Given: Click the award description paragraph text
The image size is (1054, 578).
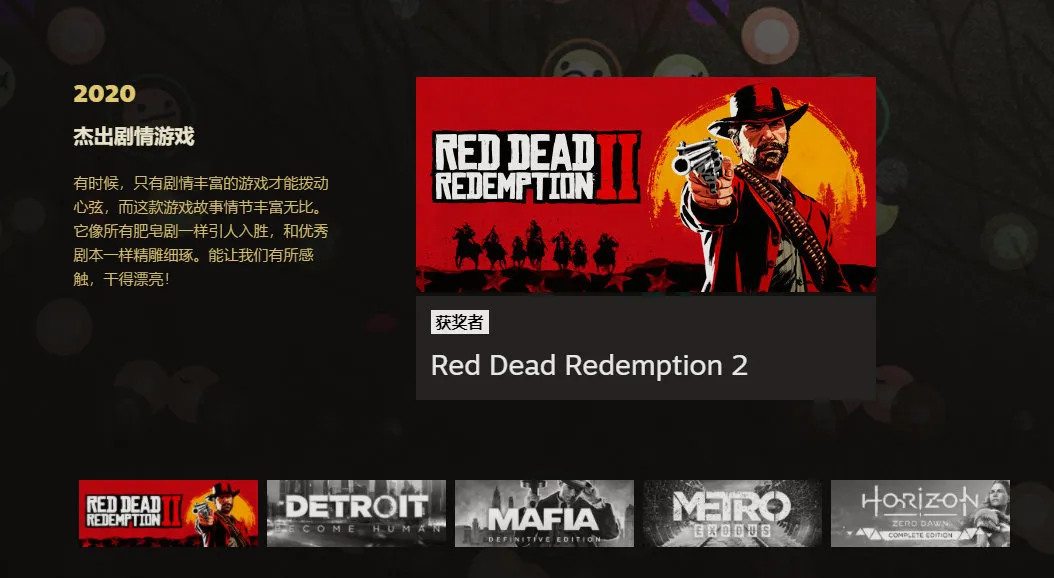Looking at the screenshot, I should pos(200,231).
